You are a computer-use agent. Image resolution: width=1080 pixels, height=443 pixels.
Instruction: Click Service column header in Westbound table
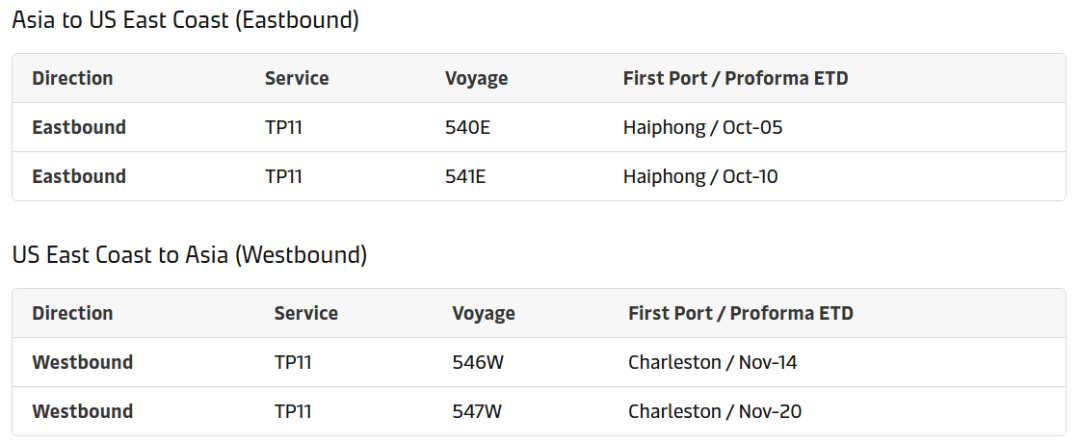point(305,313)
